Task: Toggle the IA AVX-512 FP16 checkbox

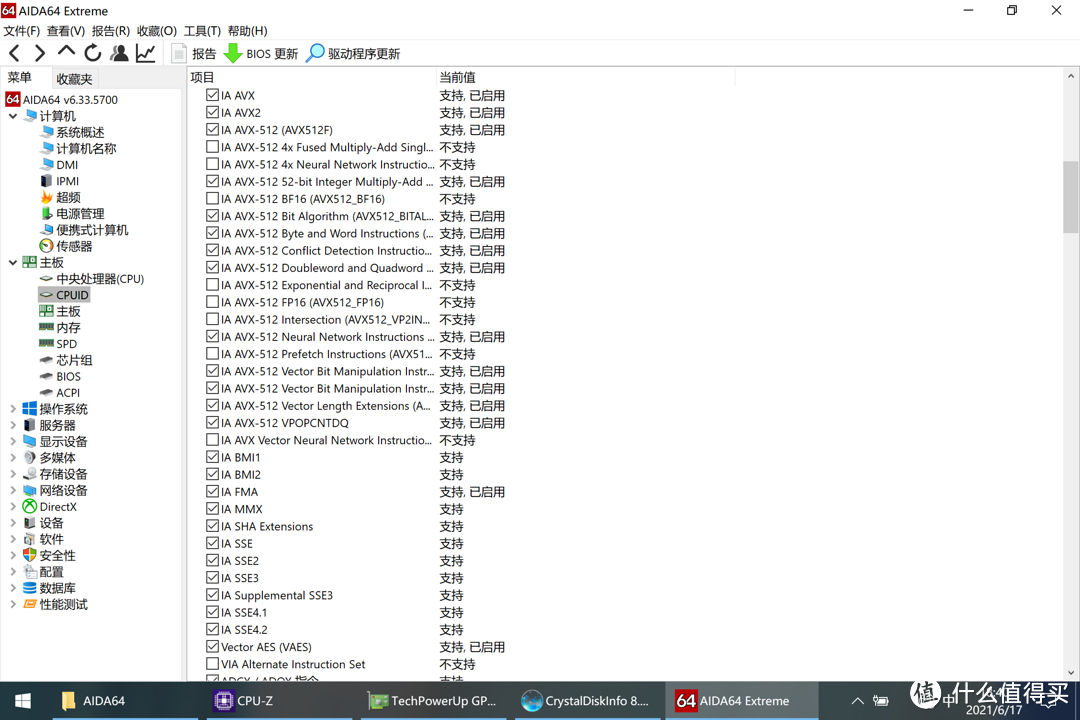Action: coord(212,302)
